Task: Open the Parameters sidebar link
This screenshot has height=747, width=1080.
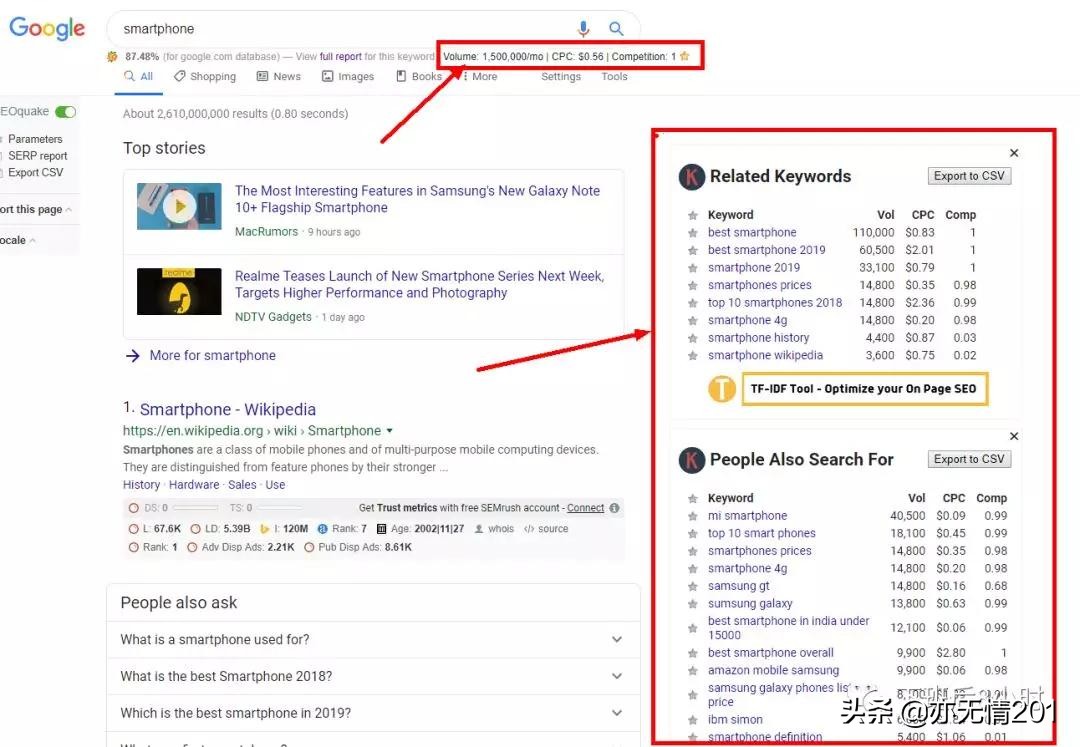Action: tap(35, 139)
